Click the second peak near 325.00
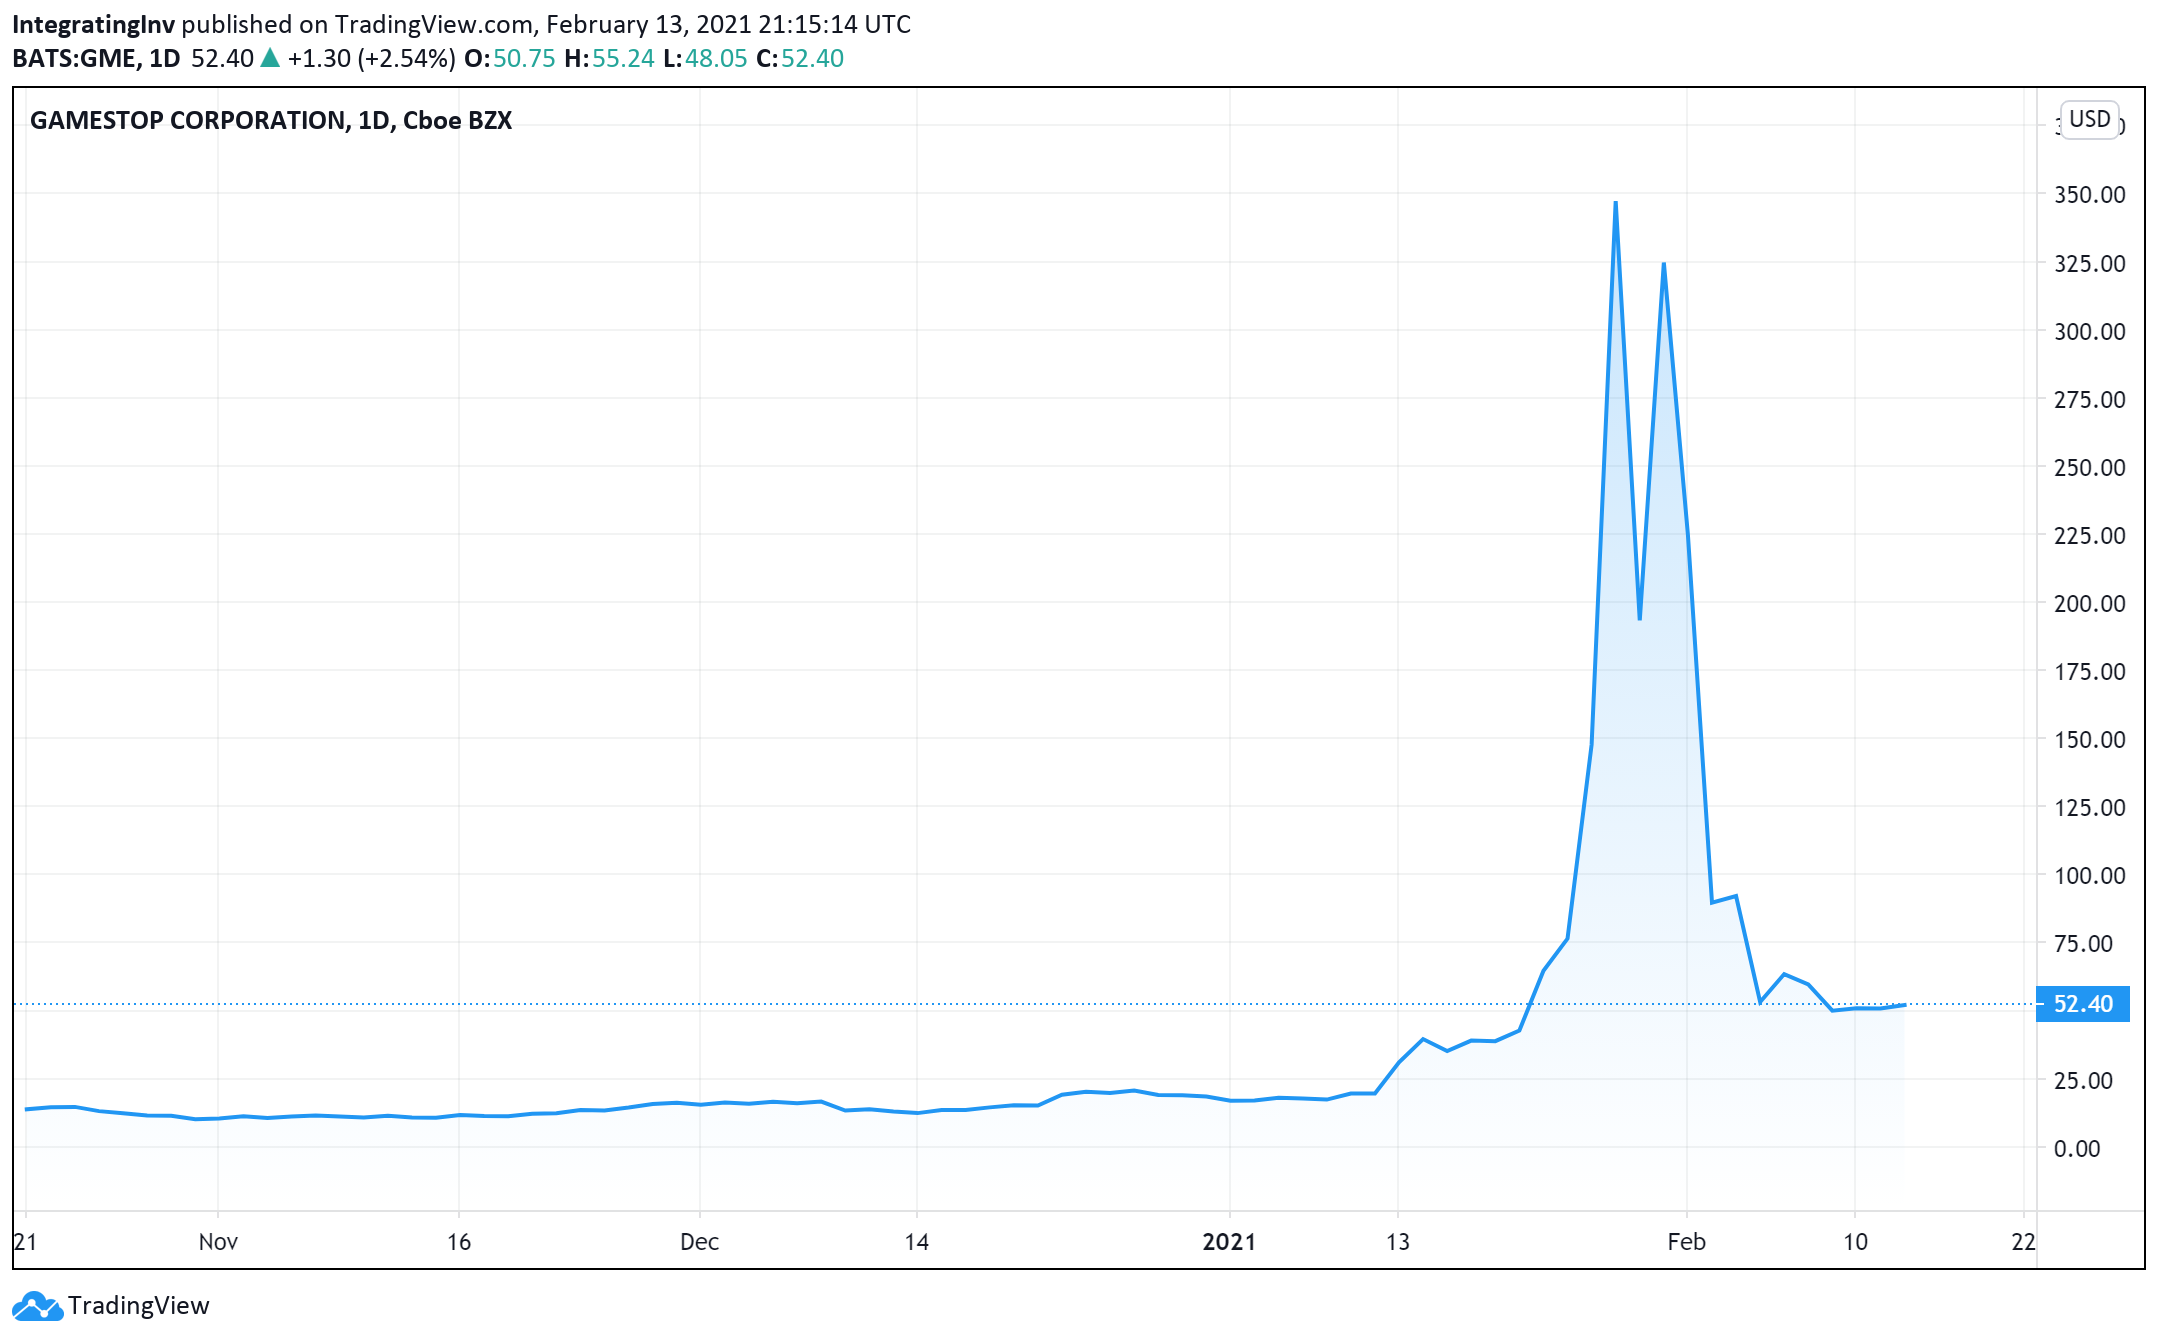 tap(1663, 264)
